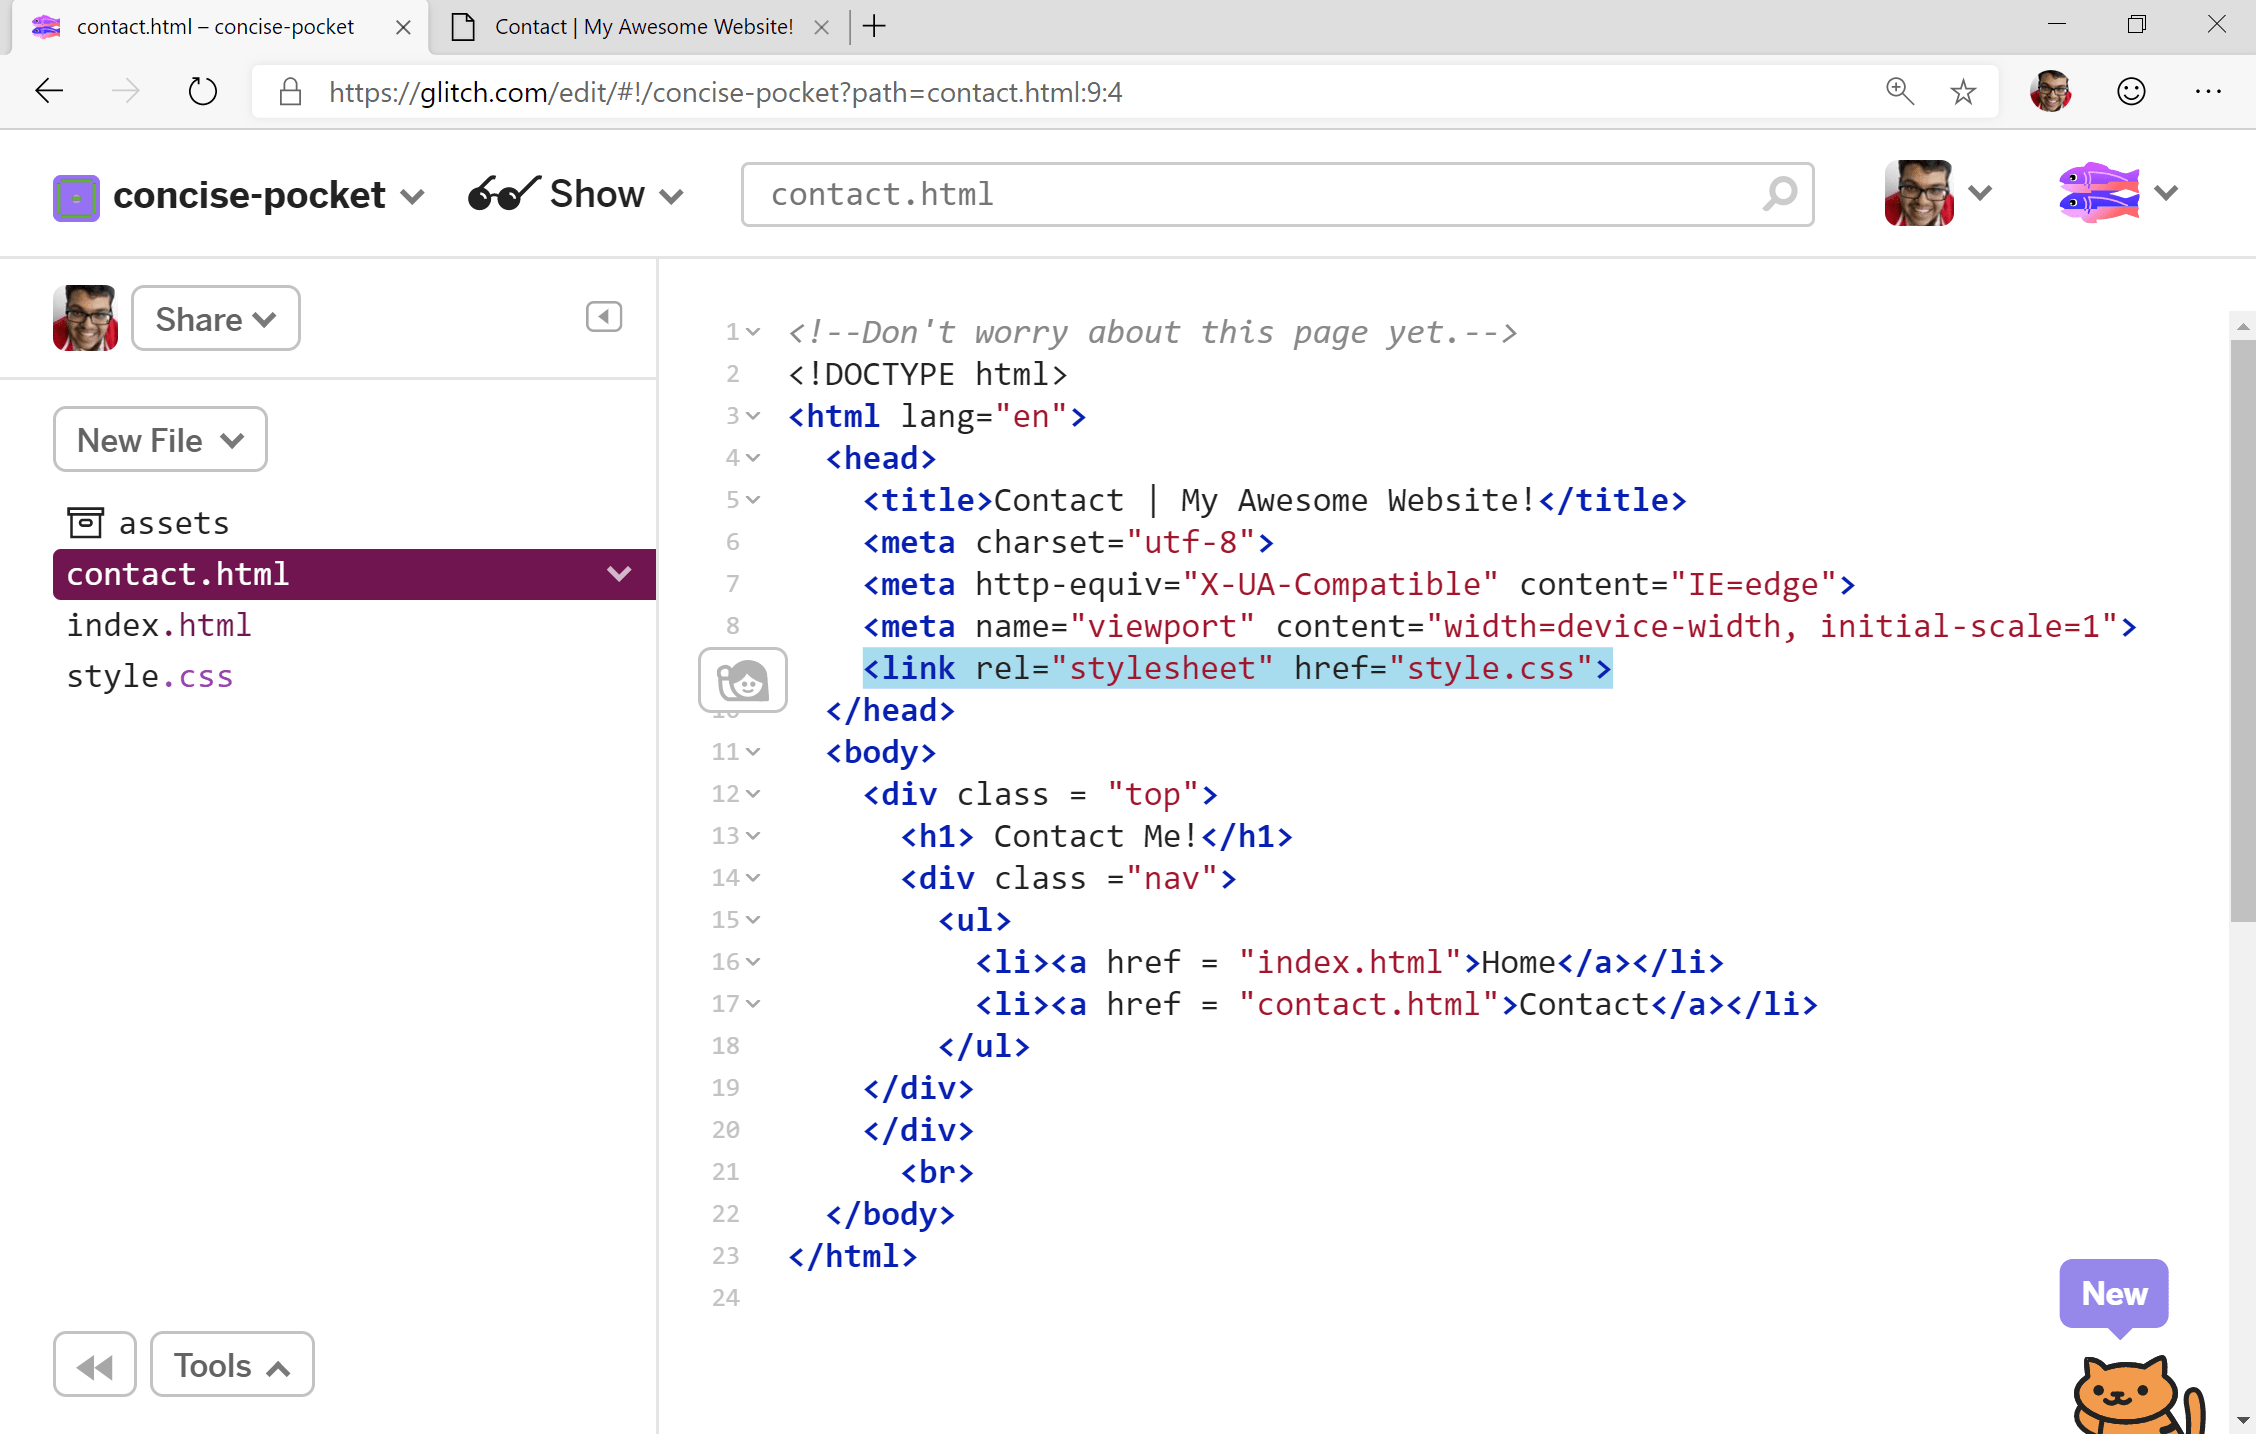Click the user face icon in the gutter

743,680
